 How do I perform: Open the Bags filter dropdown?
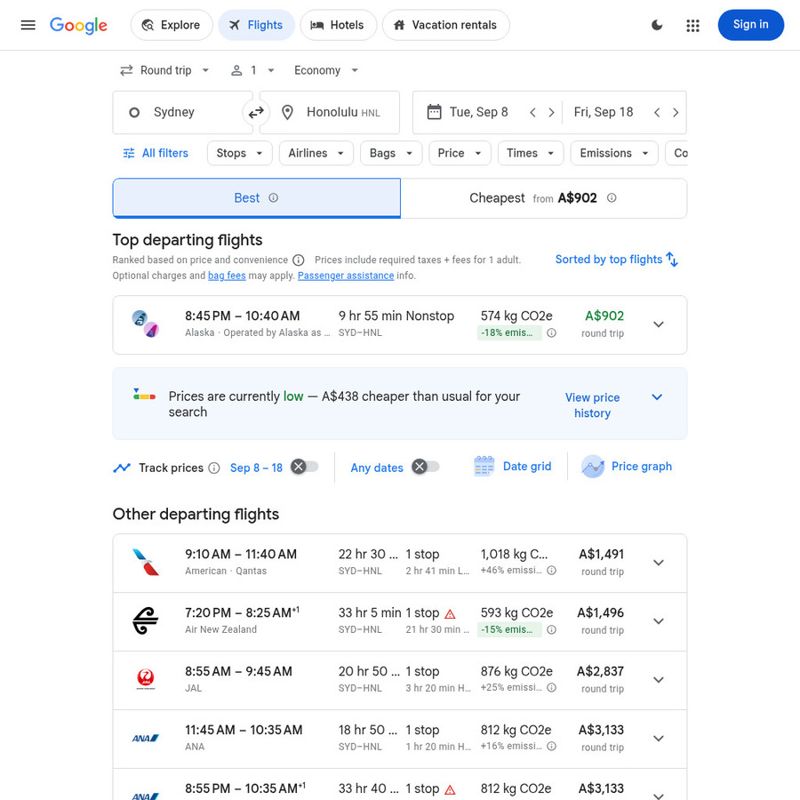coord(391,153)
